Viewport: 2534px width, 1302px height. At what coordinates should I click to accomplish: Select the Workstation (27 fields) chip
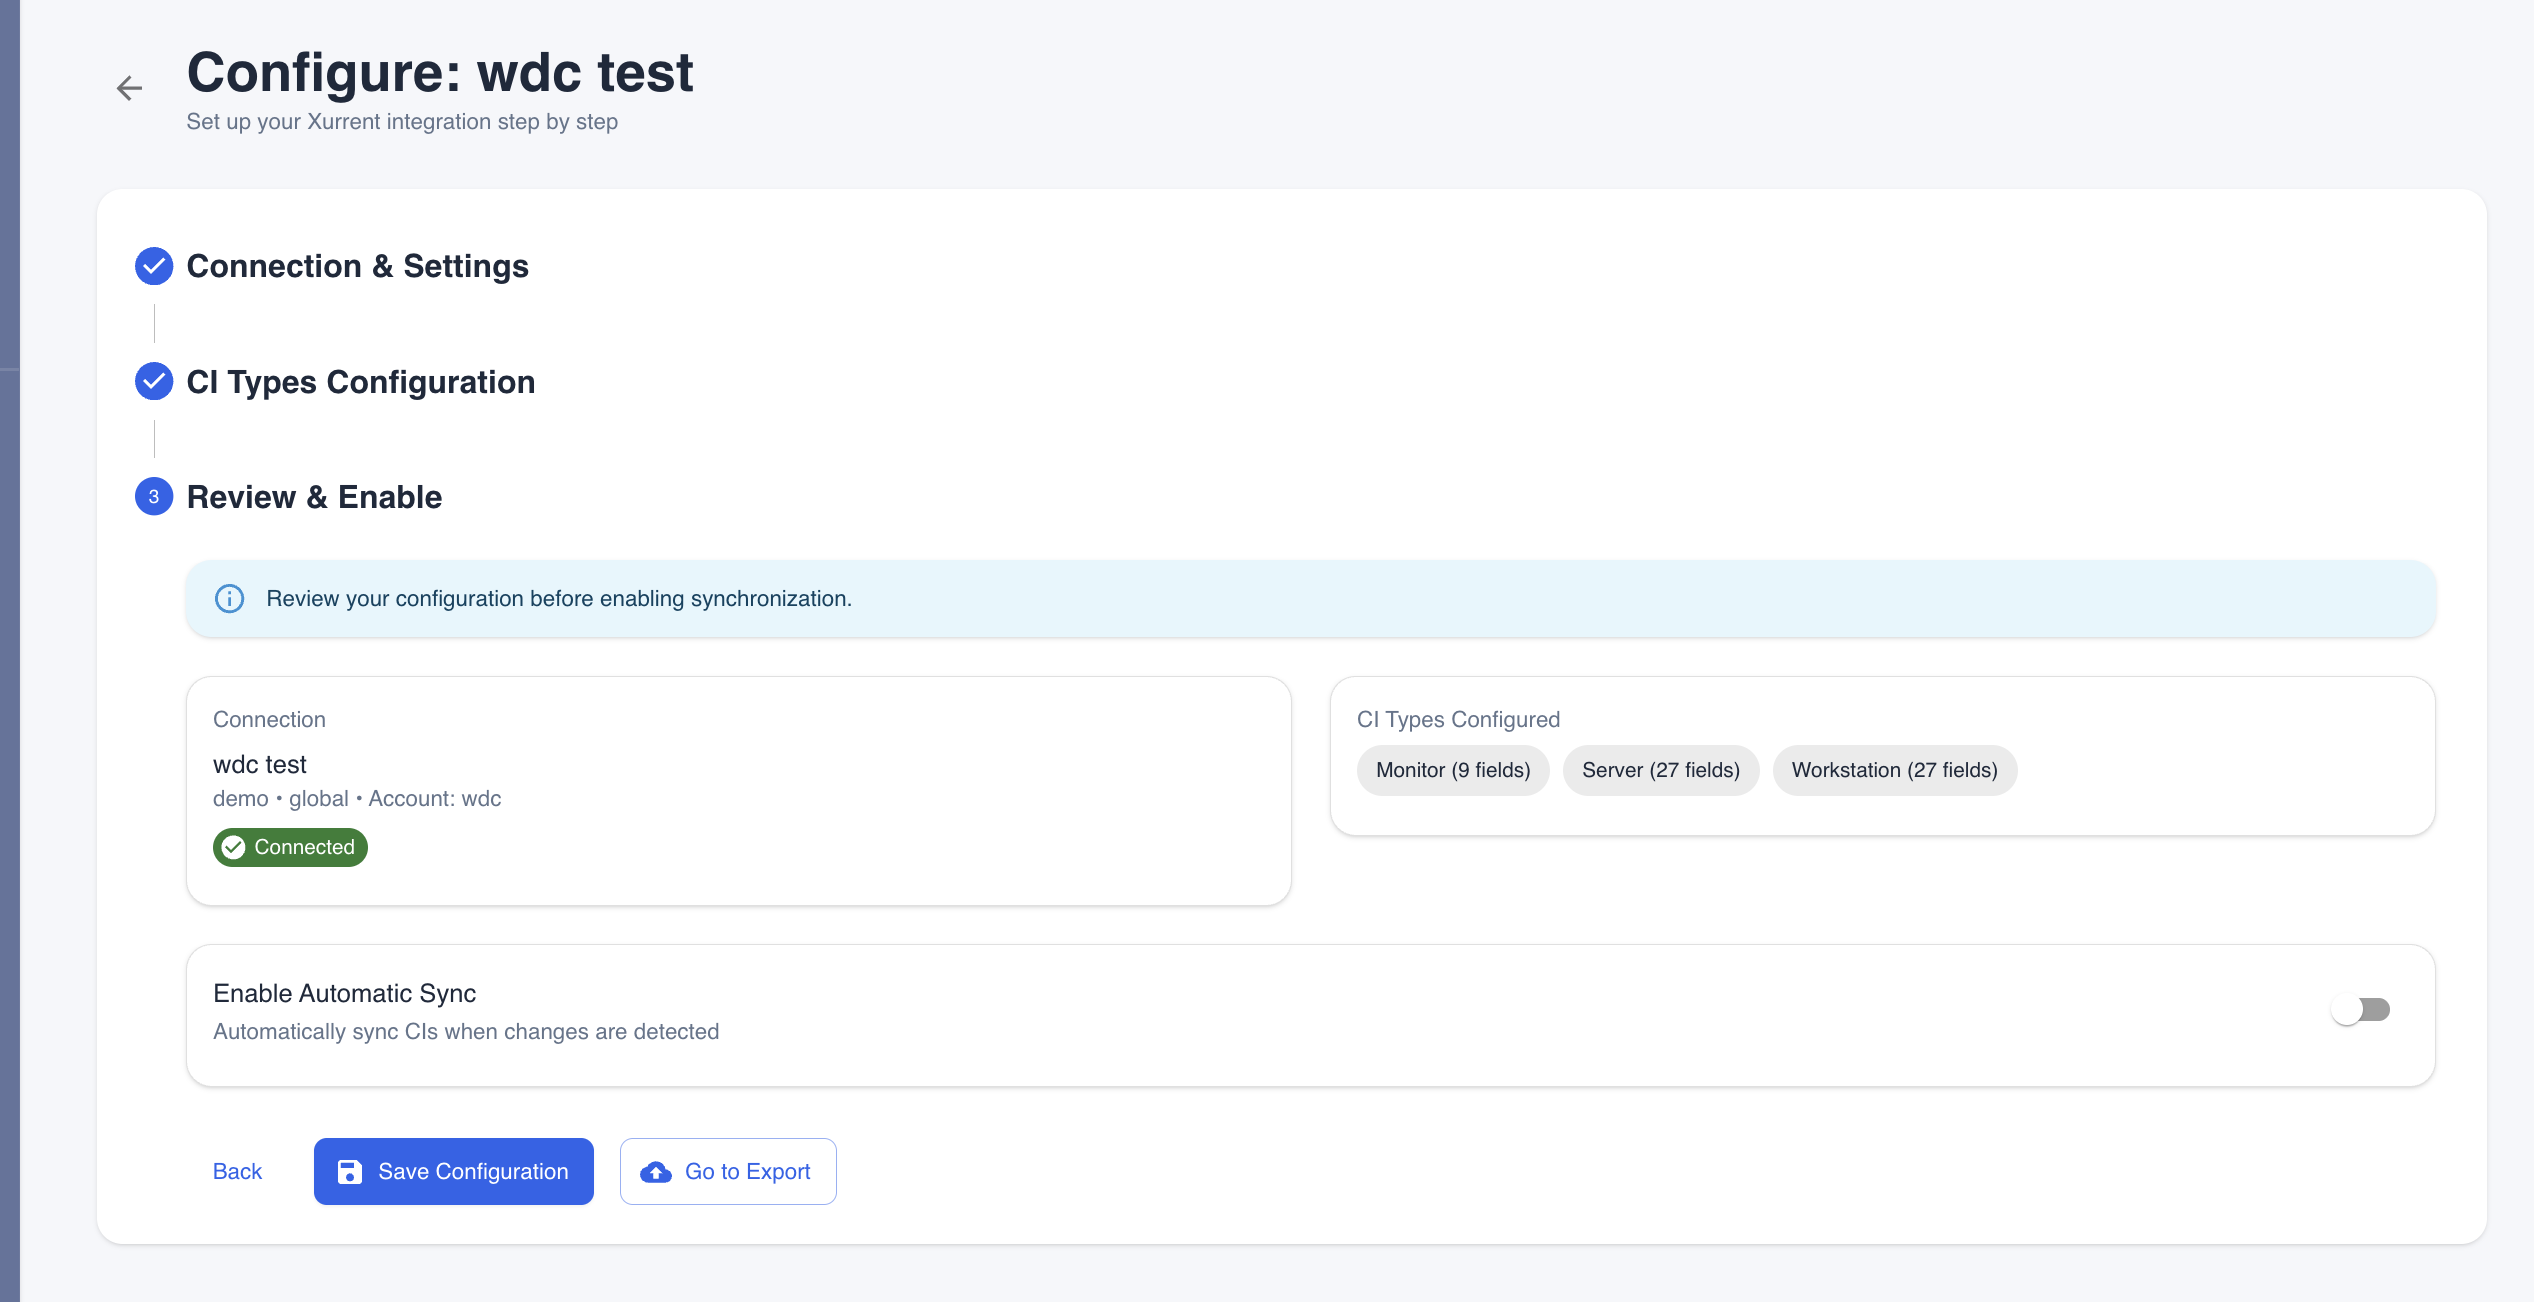point(1894,770)
